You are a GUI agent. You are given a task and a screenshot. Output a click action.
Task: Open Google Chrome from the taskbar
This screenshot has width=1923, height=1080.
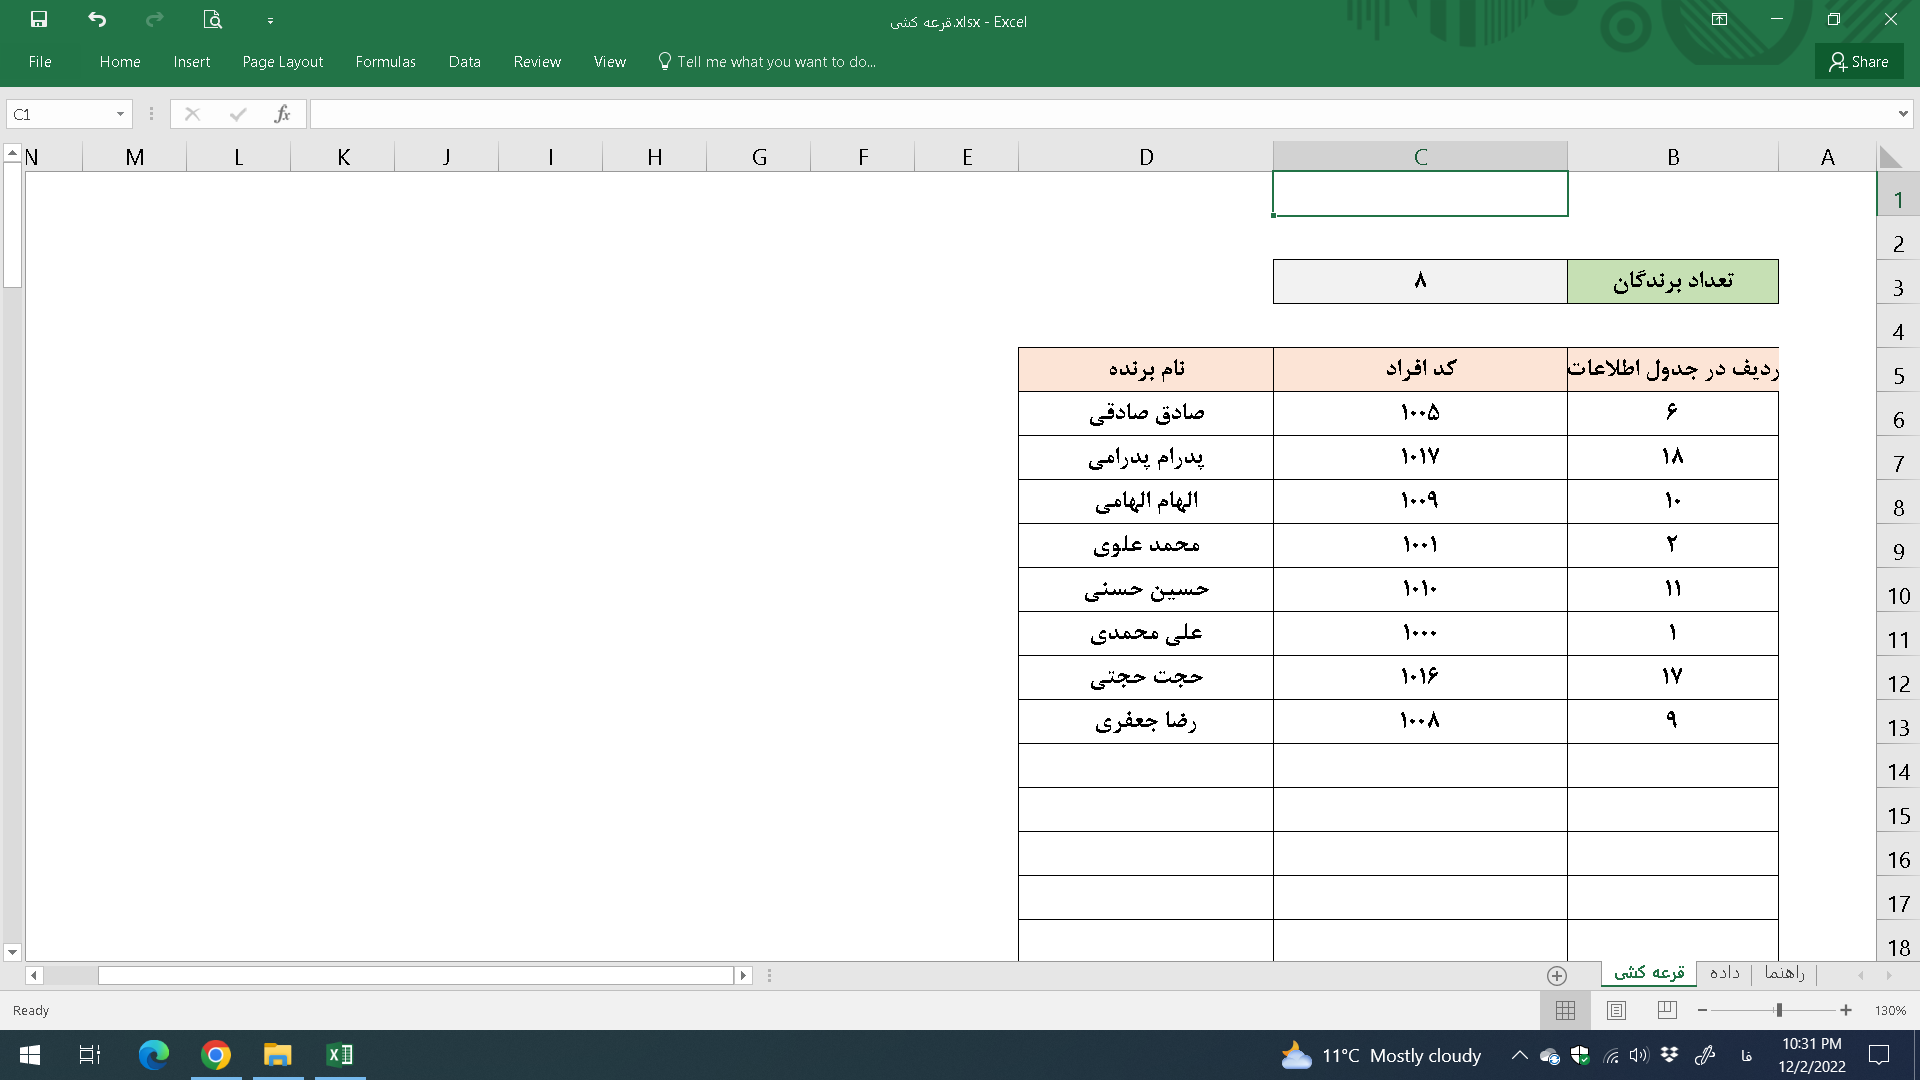tap(216, 1055)
